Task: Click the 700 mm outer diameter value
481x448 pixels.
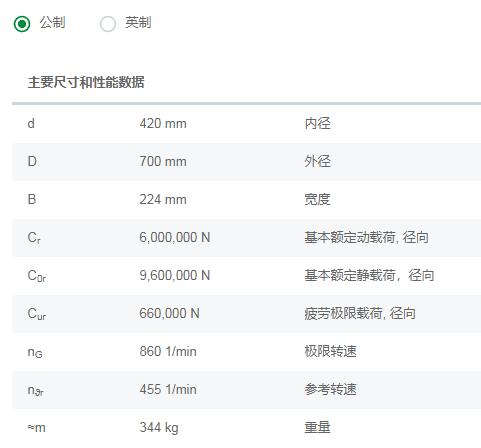Action: (163, 162)
